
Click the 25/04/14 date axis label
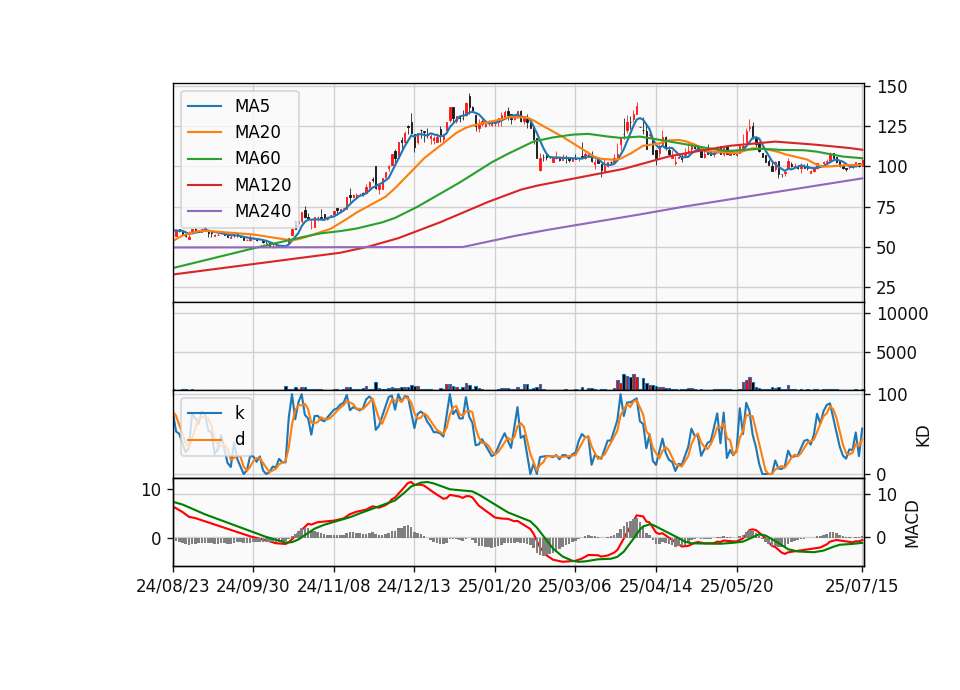(656, 586)
